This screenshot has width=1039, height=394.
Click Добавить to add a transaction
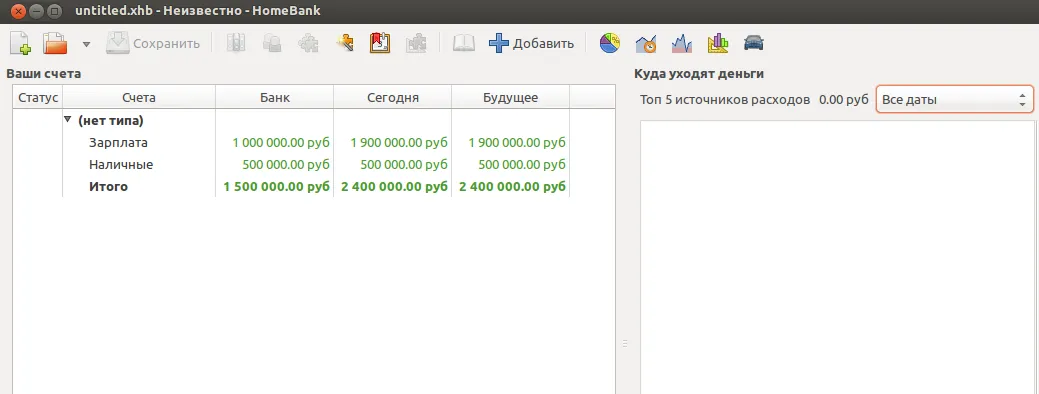531,44
